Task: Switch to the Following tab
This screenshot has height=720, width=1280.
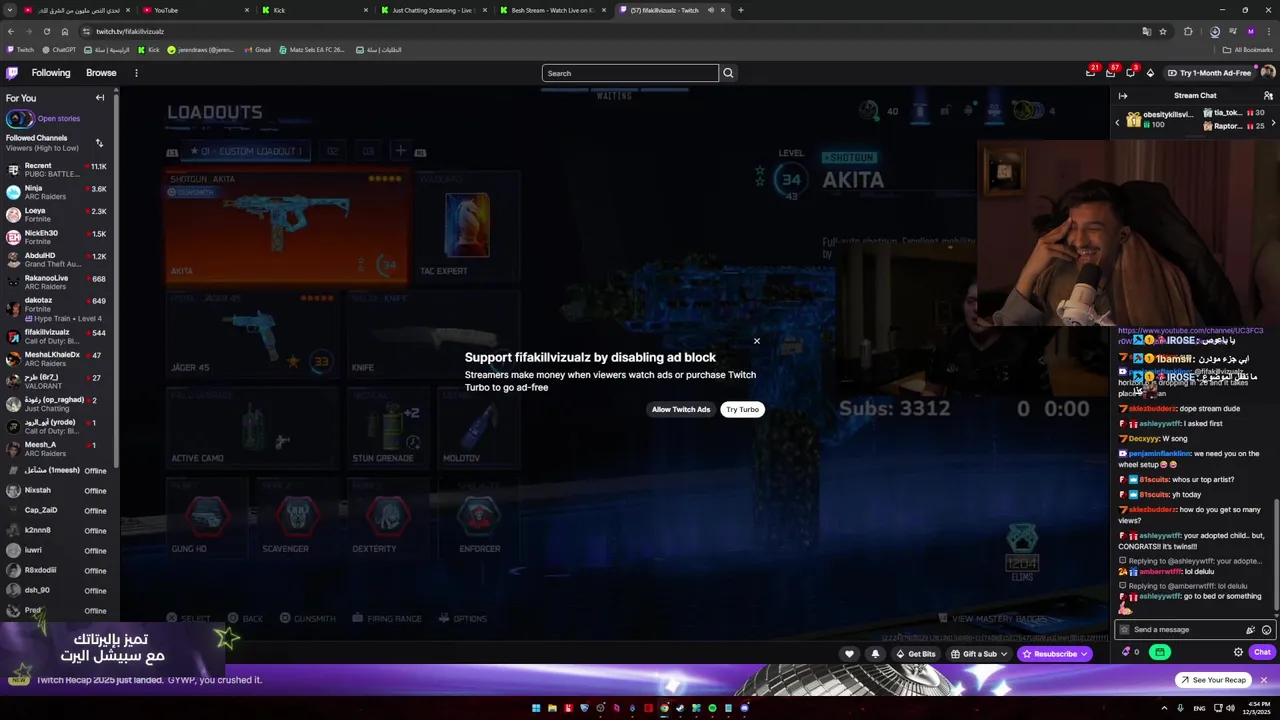Action: [x=51, y=73]
